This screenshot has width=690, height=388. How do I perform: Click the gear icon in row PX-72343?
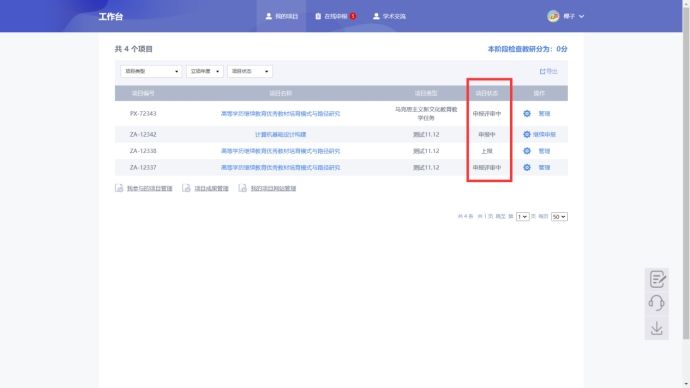(527, 113)
